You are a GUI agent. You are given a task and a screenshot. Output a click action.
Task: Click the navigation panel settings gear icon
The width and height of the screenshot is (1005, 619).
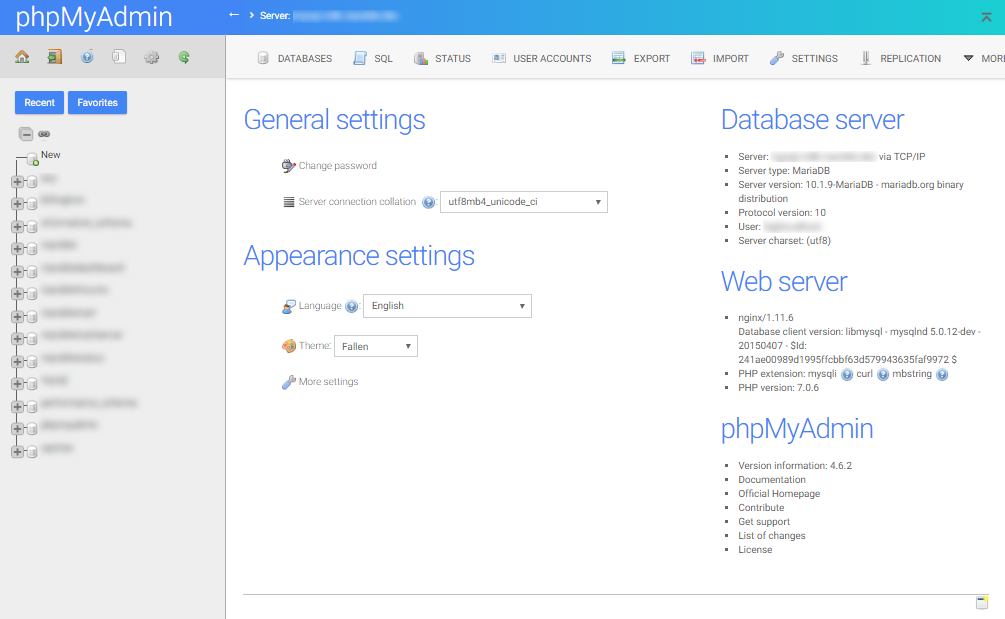[x=151, y=57]
